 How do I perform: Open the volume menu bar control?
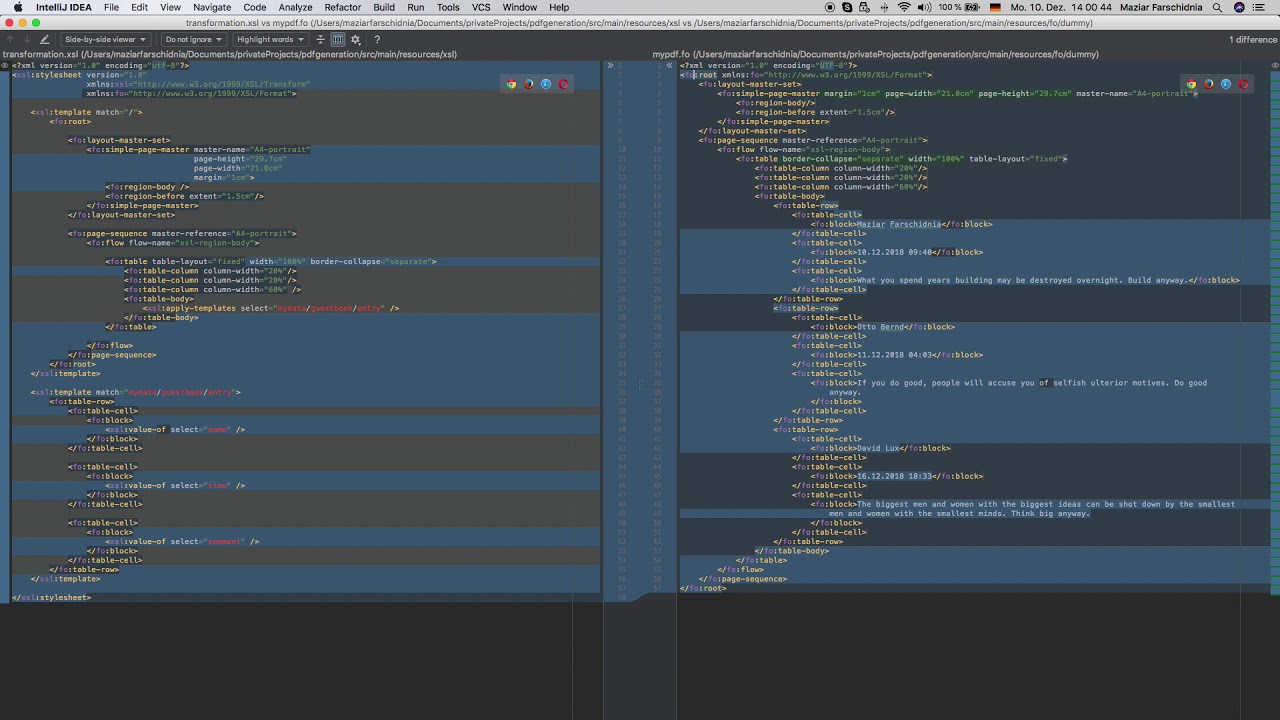tap(924, 7)
